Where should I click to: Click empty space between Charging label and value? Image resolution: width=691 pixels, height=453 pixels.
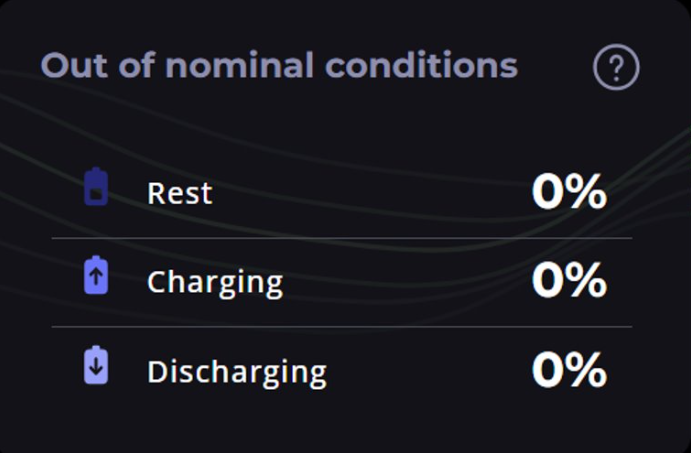click(x=405, y=282)
